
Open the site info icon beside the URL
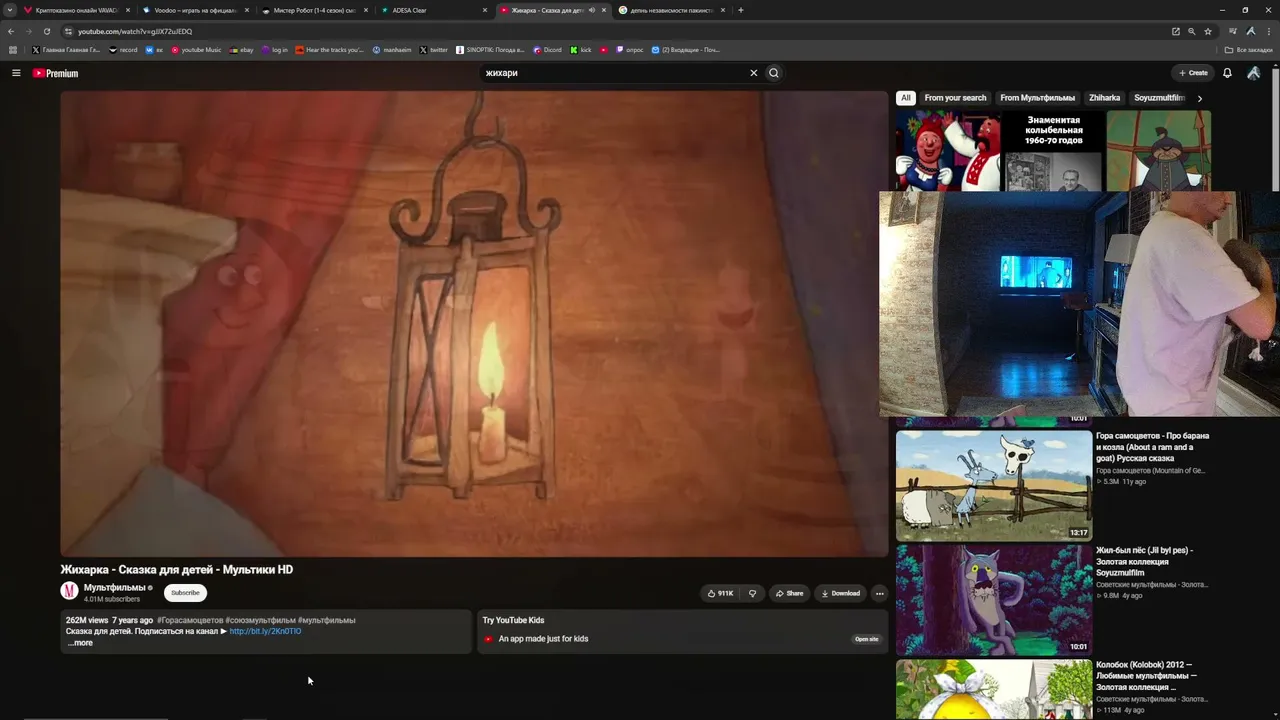click(67, 31)
